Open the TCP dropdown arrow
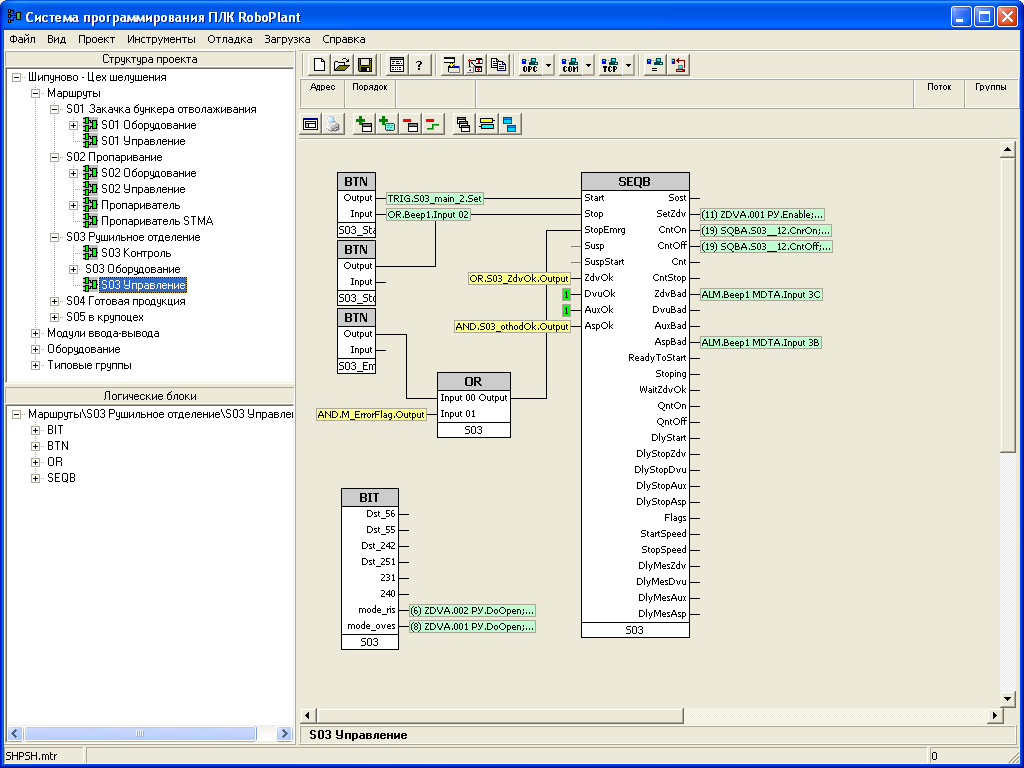This screenshot has width=1024, height=768. click(x=629, y=66)
